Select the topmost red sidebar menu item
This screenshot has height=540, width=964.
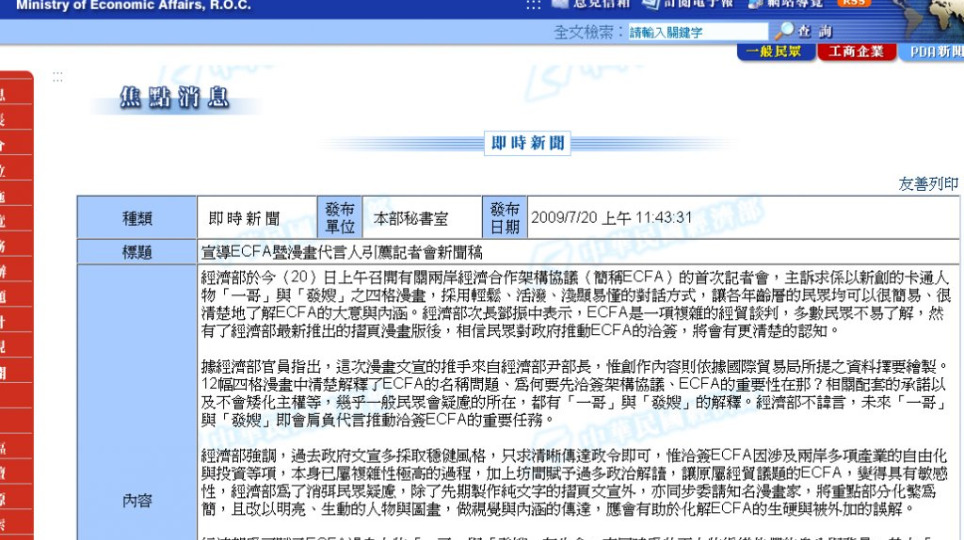click(x=8, y=95)
